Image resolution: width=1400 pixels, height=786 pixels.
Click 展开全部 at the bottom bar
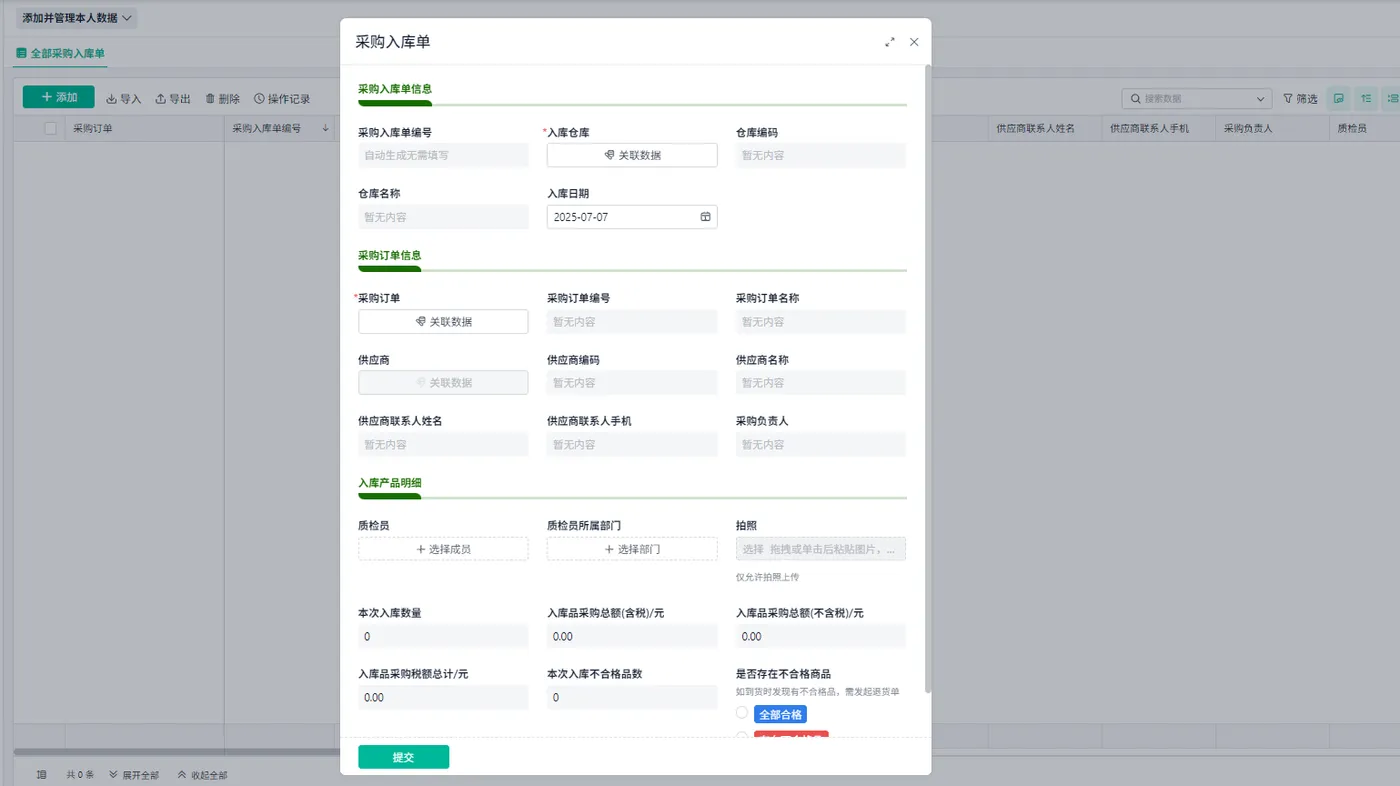(134, 775)
